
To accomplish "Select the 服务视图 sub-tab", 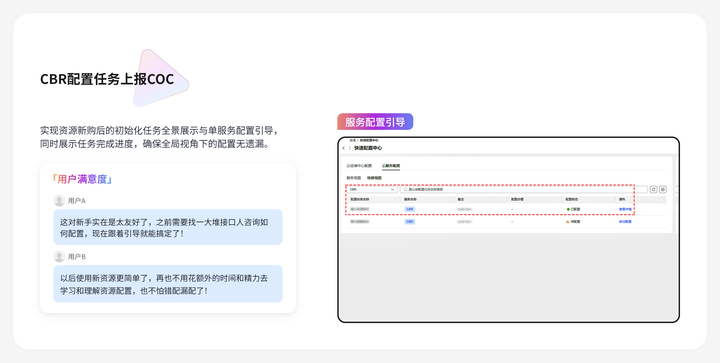I will click(x=354, y=178).
